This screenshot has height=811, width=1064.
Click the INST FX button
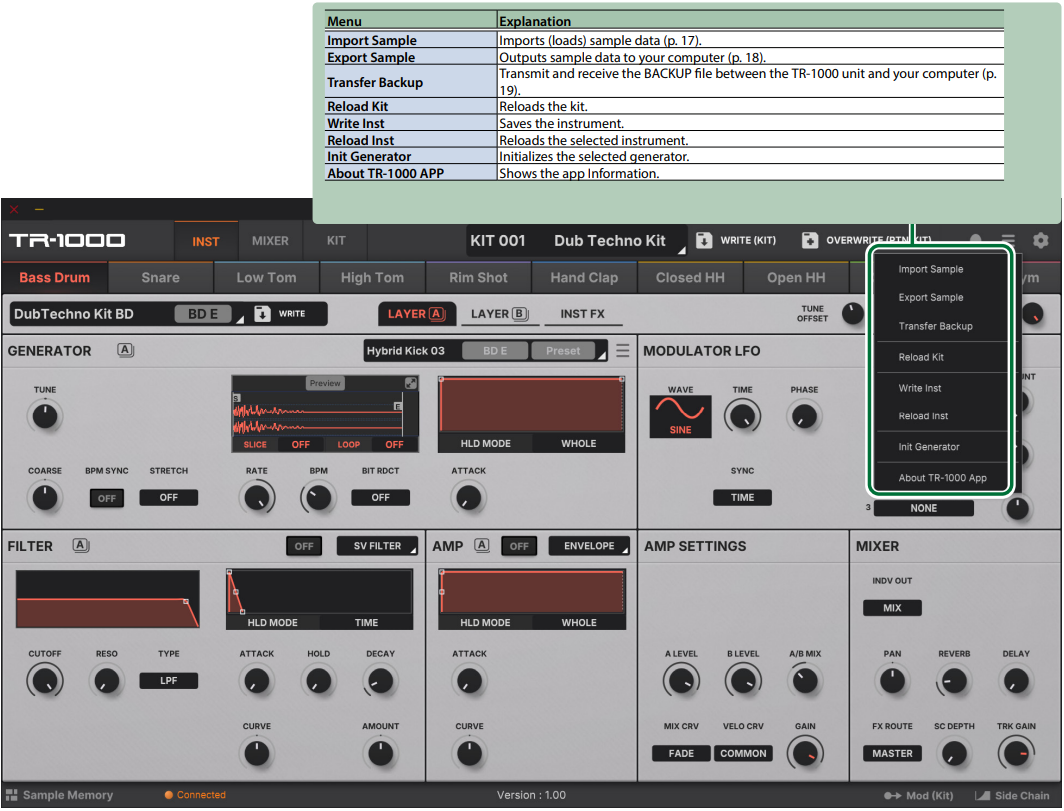click(582, 314)
